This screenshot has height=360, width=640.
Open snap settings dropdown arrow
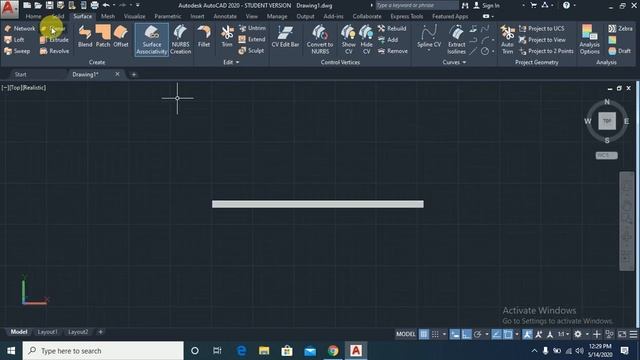click(444, 334)
